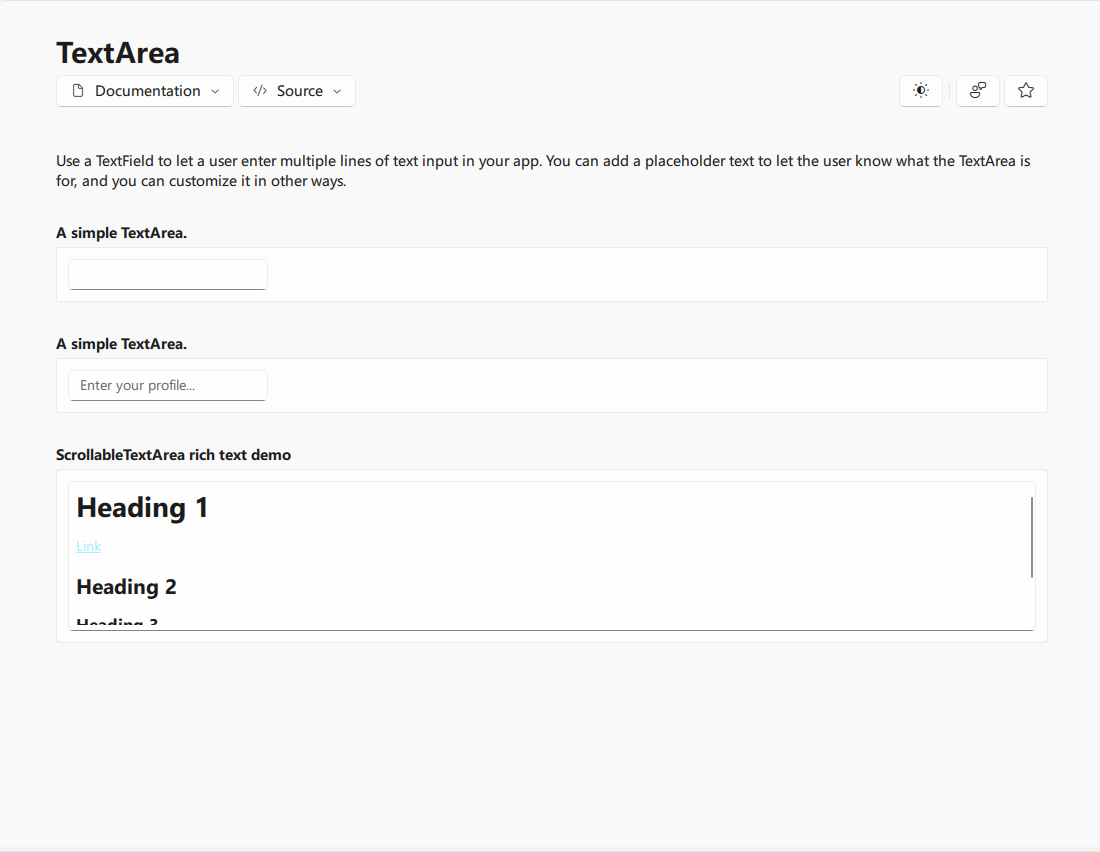Viewport: 1100px width, 852px height.
Task: Focus the empty simple TextArea field
Action: pos(168,274)
